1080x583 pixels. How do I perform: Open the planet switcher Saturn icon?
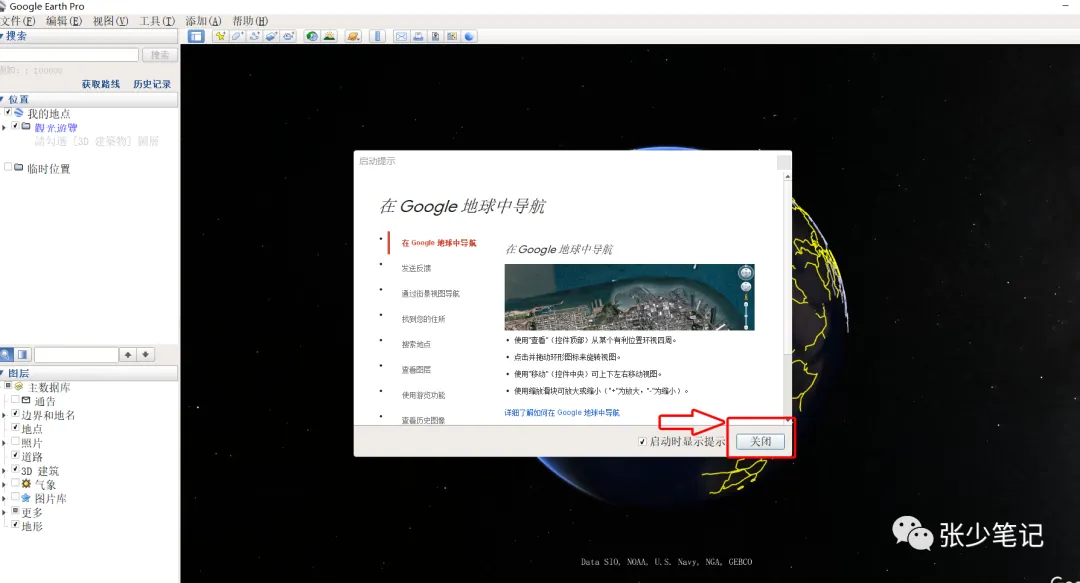[353, 37]
